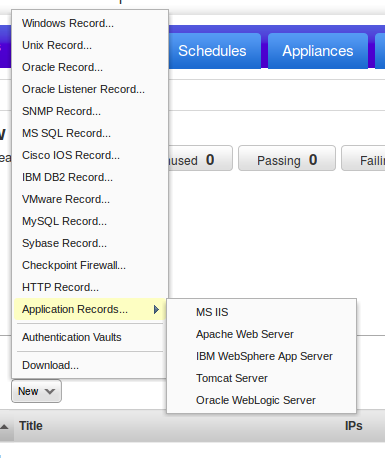
Task: Click the Application Records submenu arrow
Action: pos(156,310)
